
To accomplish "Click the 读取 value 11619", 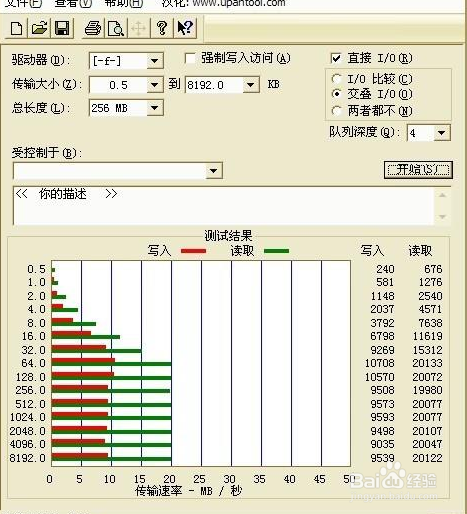I will point(427,336).
